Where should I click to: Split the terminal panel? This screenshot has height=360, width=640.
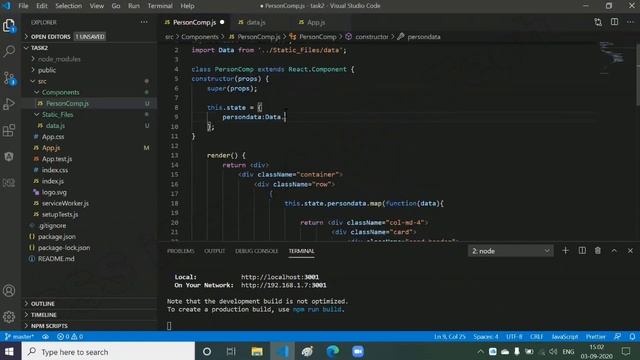tap(582, 251)
